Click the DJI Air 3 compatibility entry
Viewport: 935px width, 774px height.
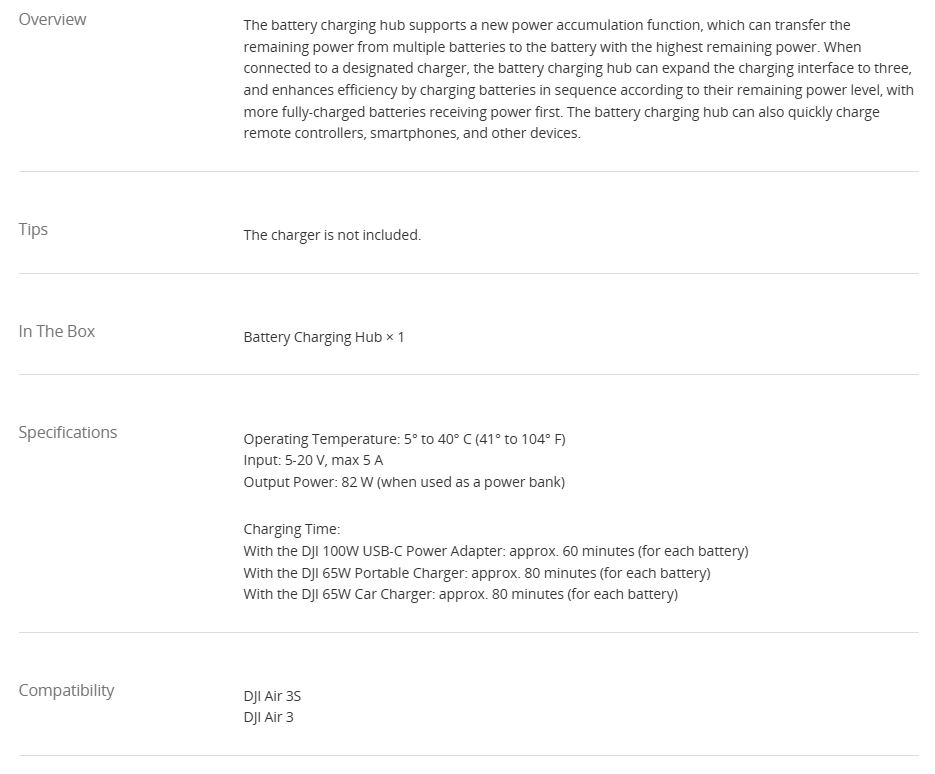point(268,717)
